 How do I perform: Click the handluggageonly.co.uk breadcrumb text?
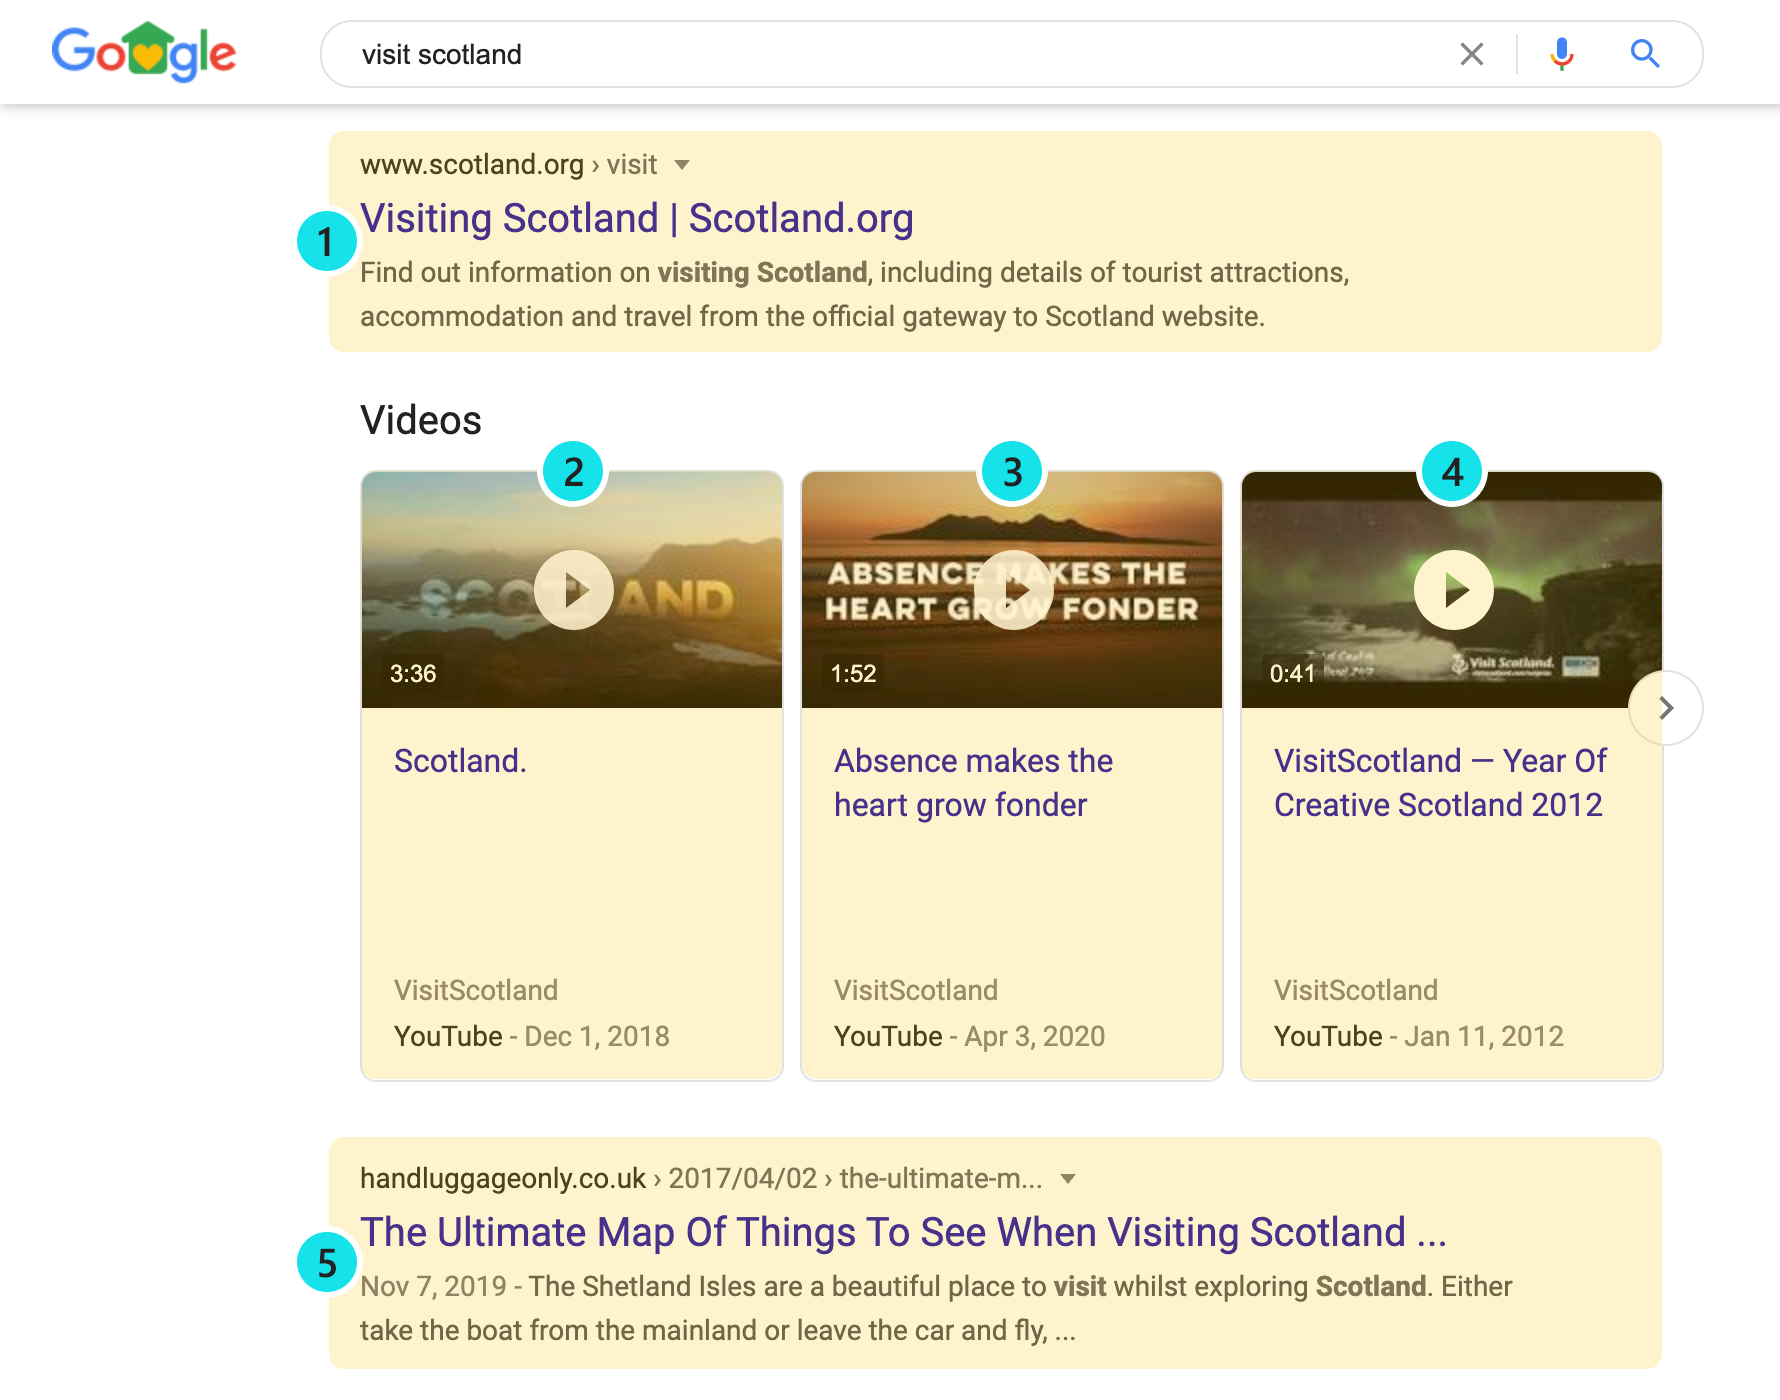coord(701,1178)
